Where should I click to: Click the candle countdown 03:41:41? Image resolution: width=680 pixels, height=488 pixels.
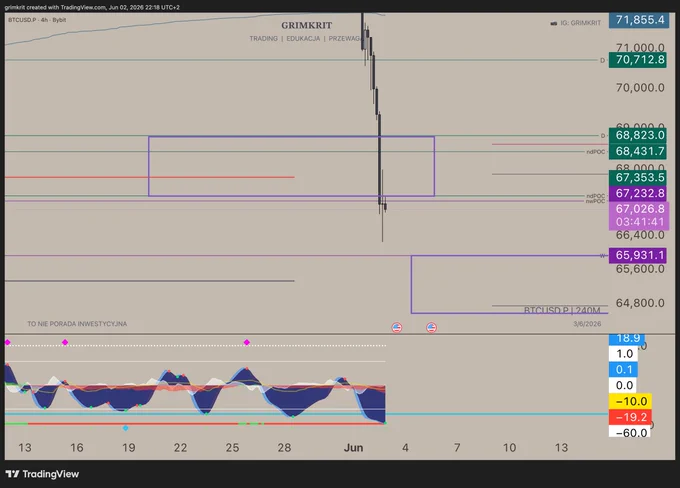[640, 222]
